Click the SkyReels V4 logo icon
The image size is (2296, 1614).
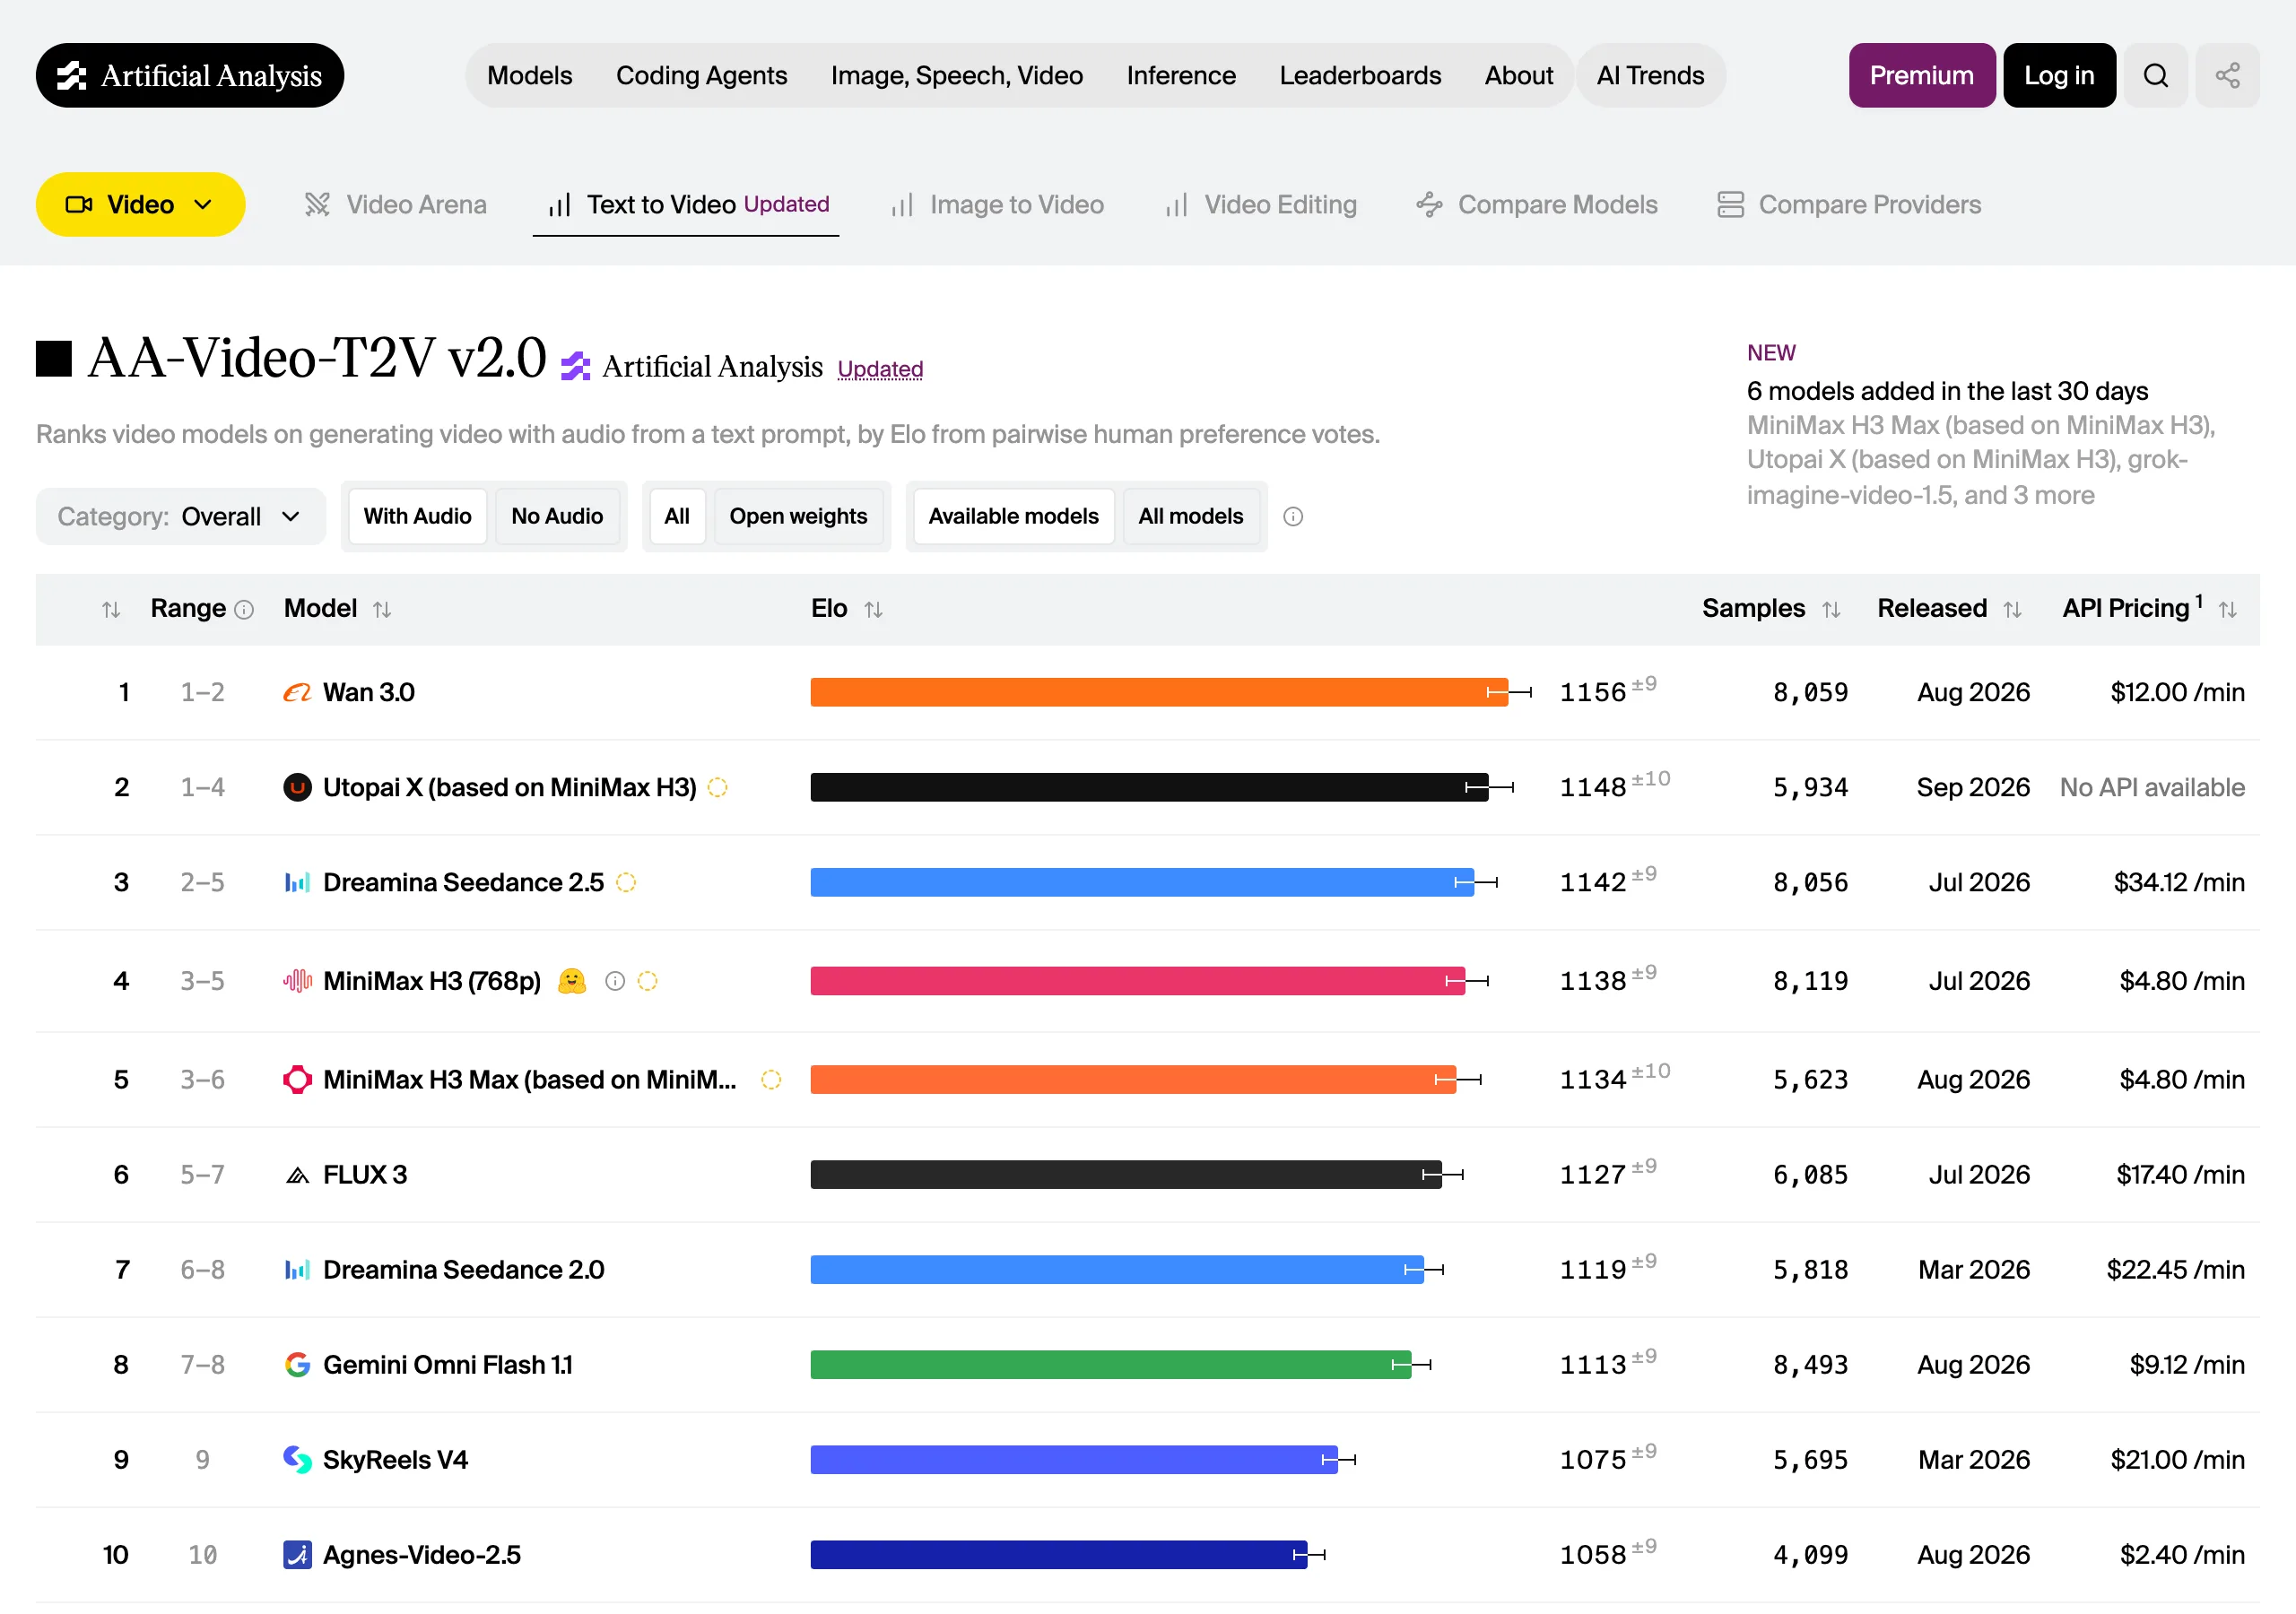(x=297, y=1459)
